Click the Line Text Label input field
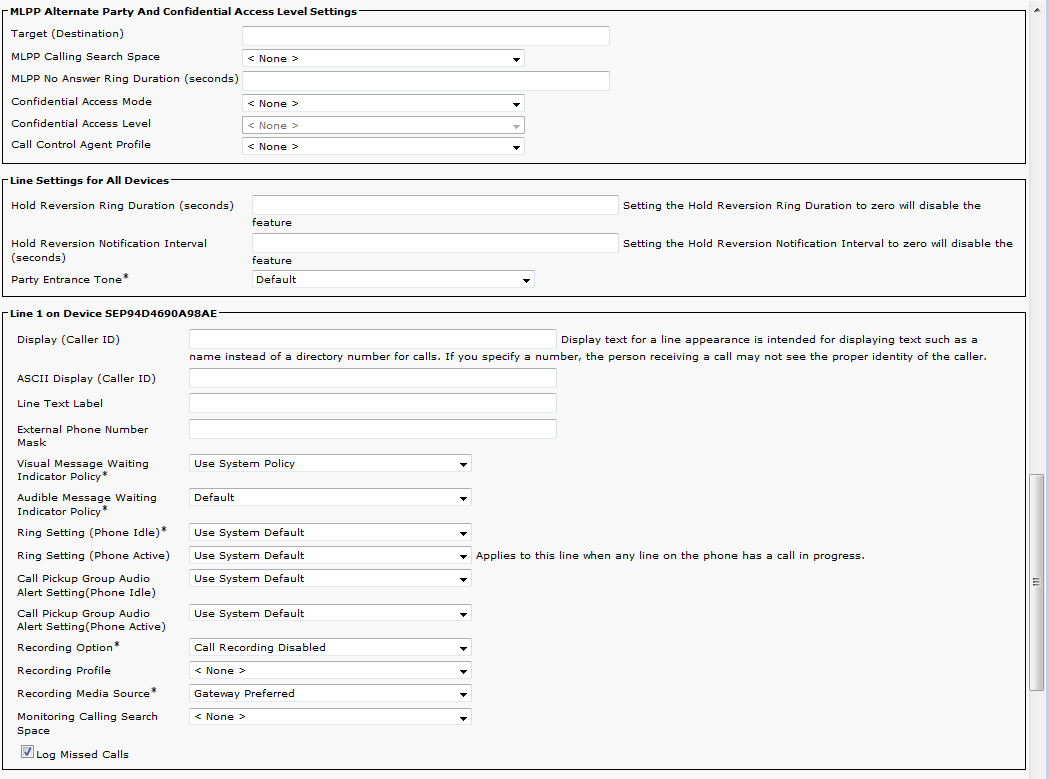This screenshot has width=1049, height=779. pos(372,403)
